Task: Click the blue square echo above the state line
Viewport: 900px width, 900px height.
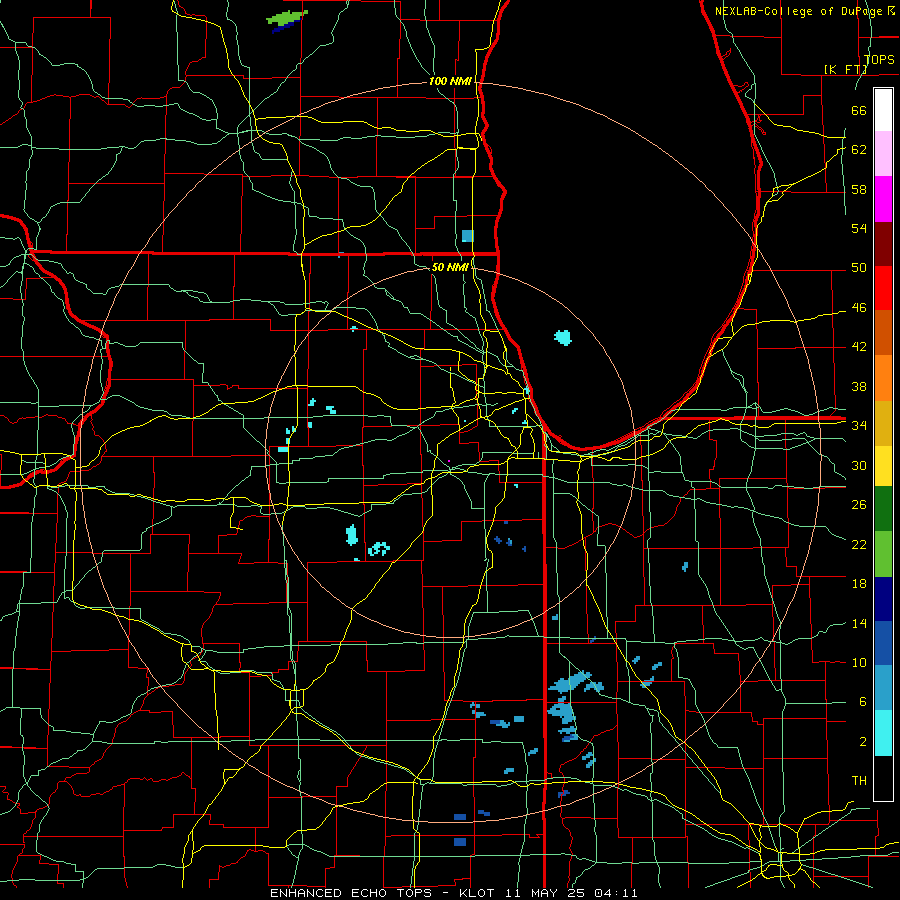Action: 468,236
